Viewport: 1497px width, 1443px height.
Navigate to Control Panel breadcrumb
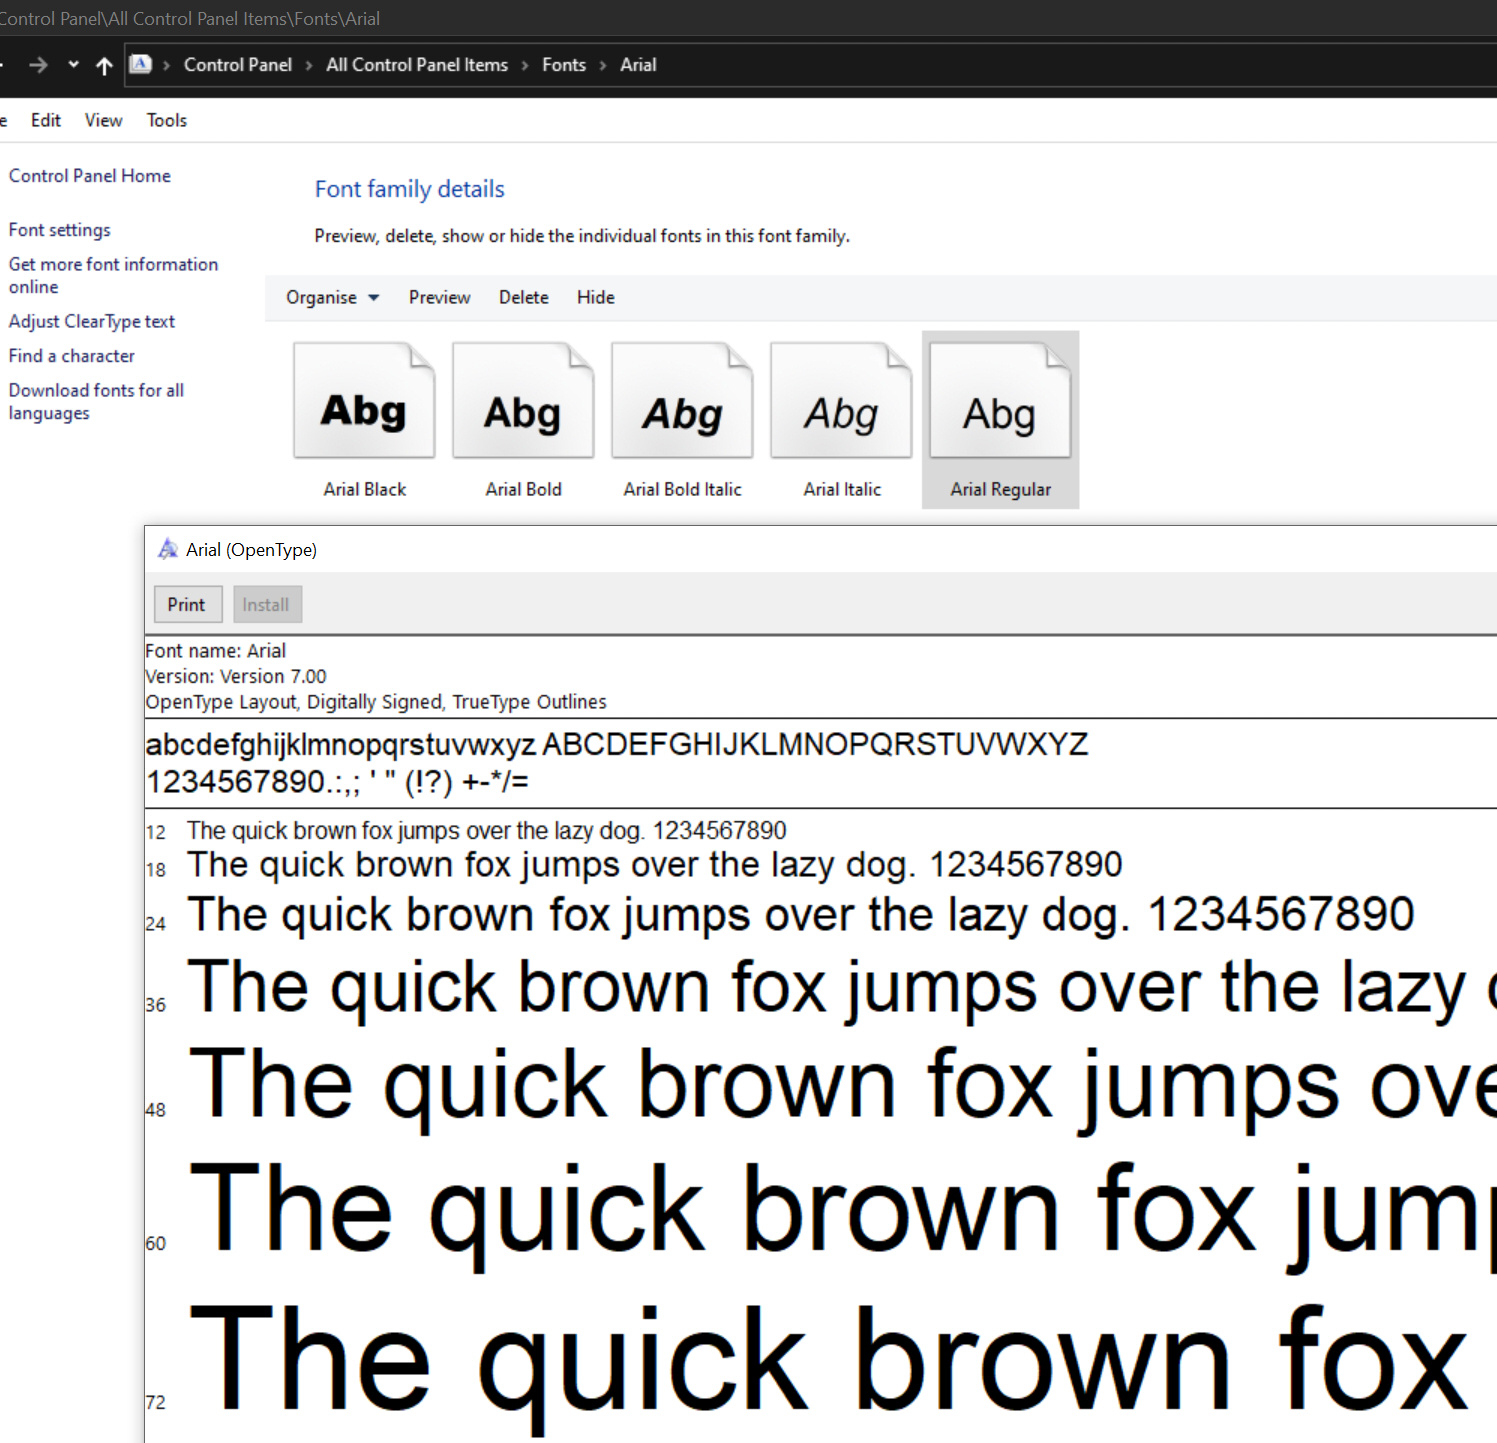click(238, 65)
